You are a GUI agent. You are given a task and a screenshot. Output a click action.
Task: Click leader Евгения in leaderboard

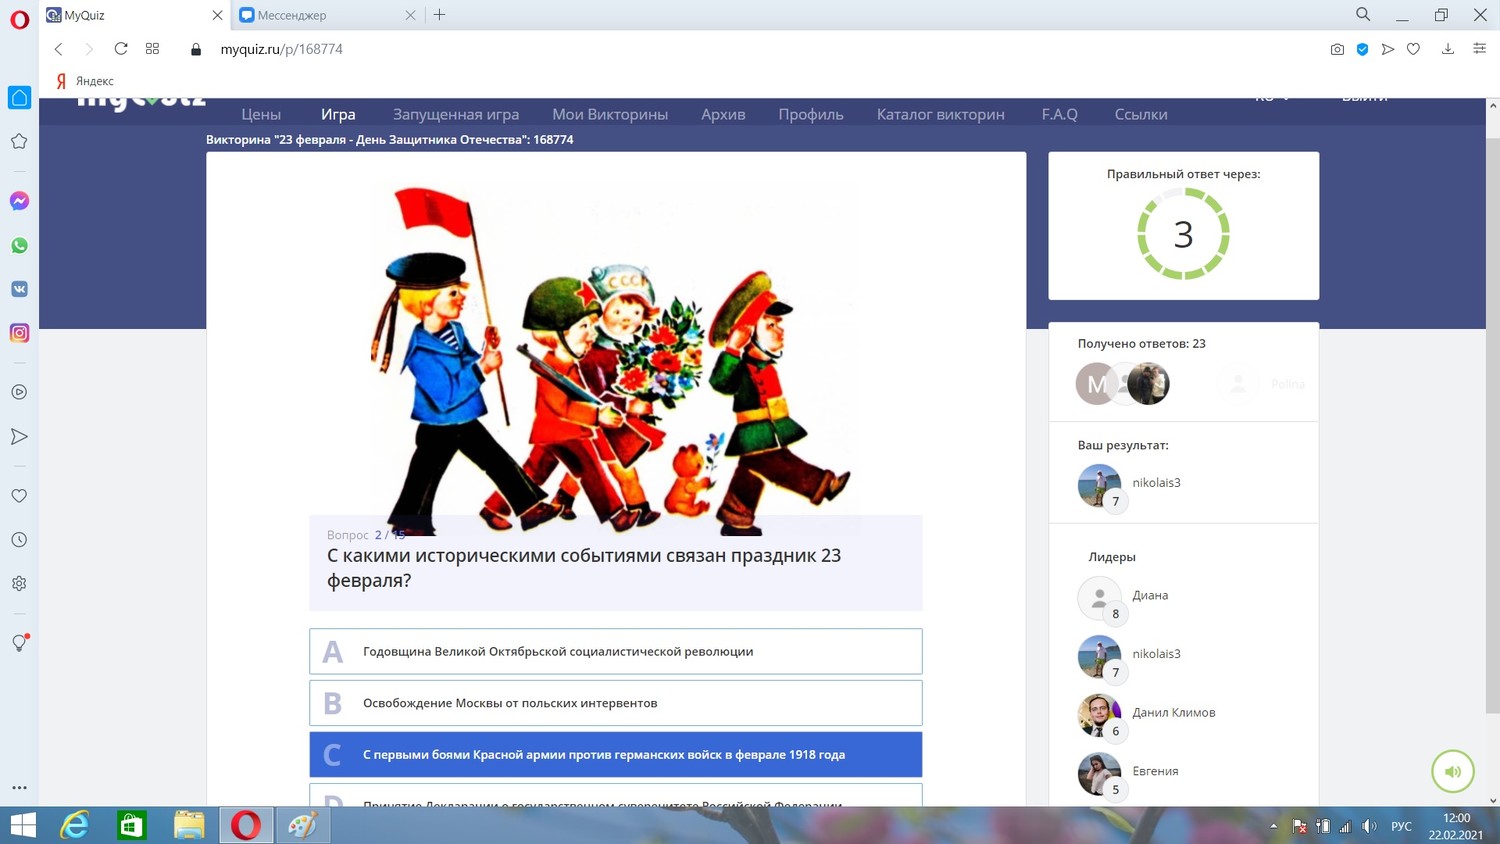(x=1155, y=771)
